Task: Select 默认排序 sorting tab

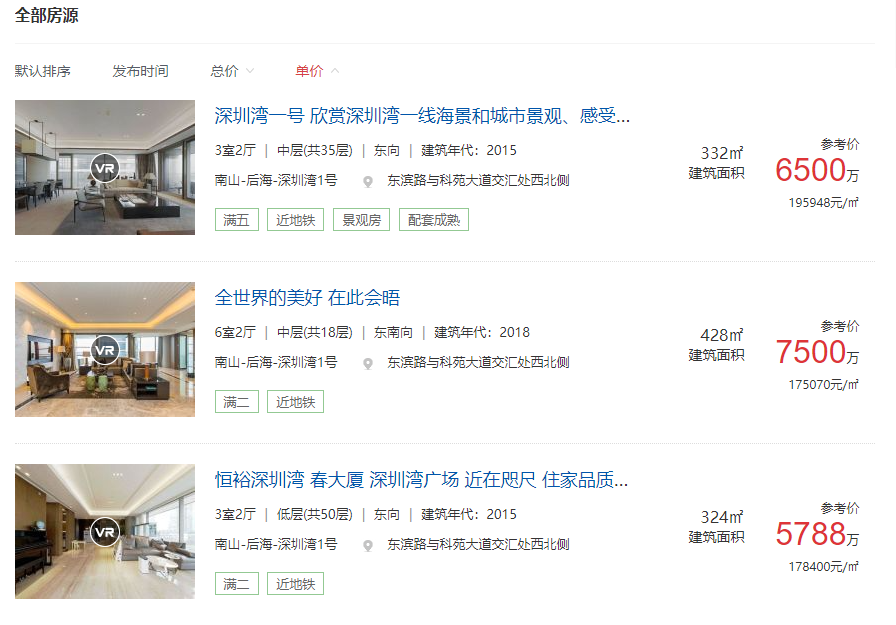Action: click(x=43, y=71)
